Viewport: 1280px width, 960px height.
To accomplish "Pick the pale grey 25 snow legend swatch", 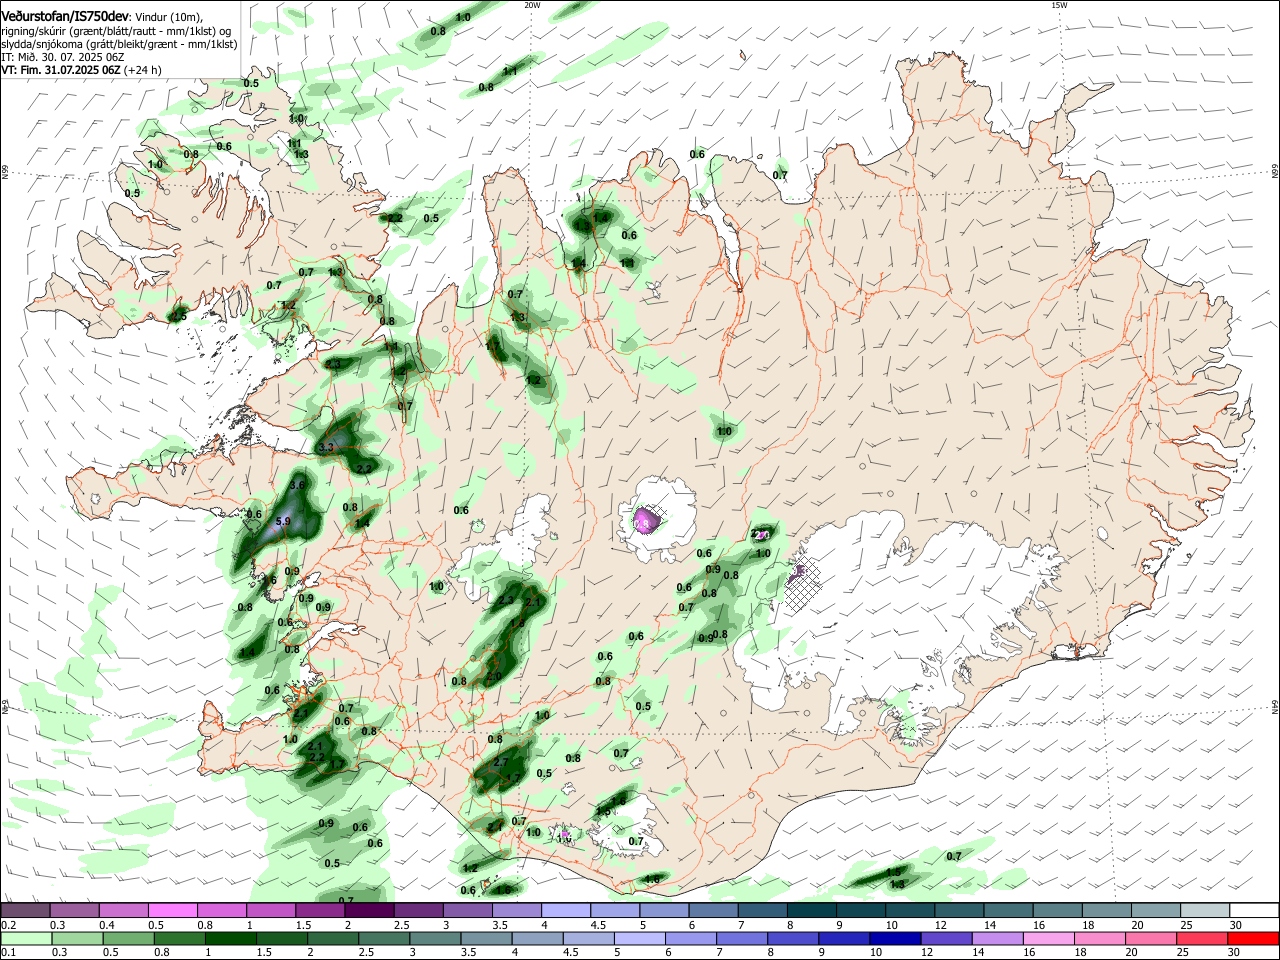I will coord(1205,911).
